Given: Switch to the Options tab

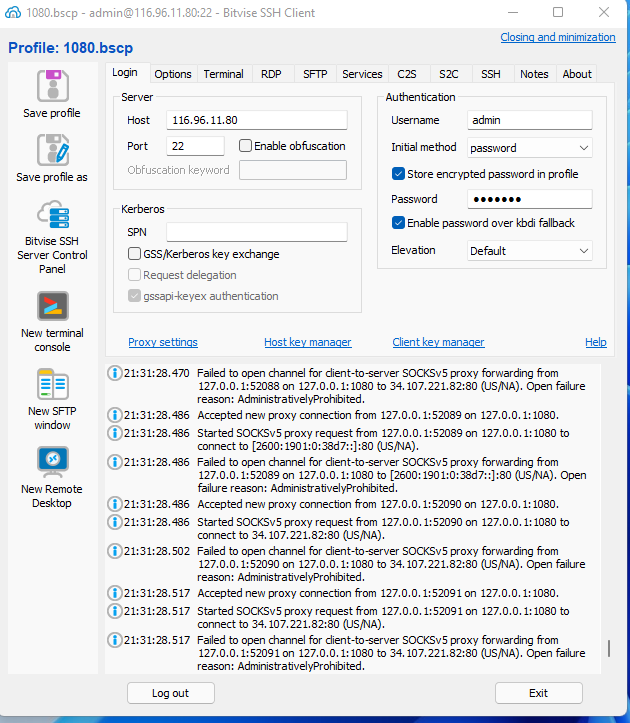Looking at the screenshot, I should (x=173, y=74).
